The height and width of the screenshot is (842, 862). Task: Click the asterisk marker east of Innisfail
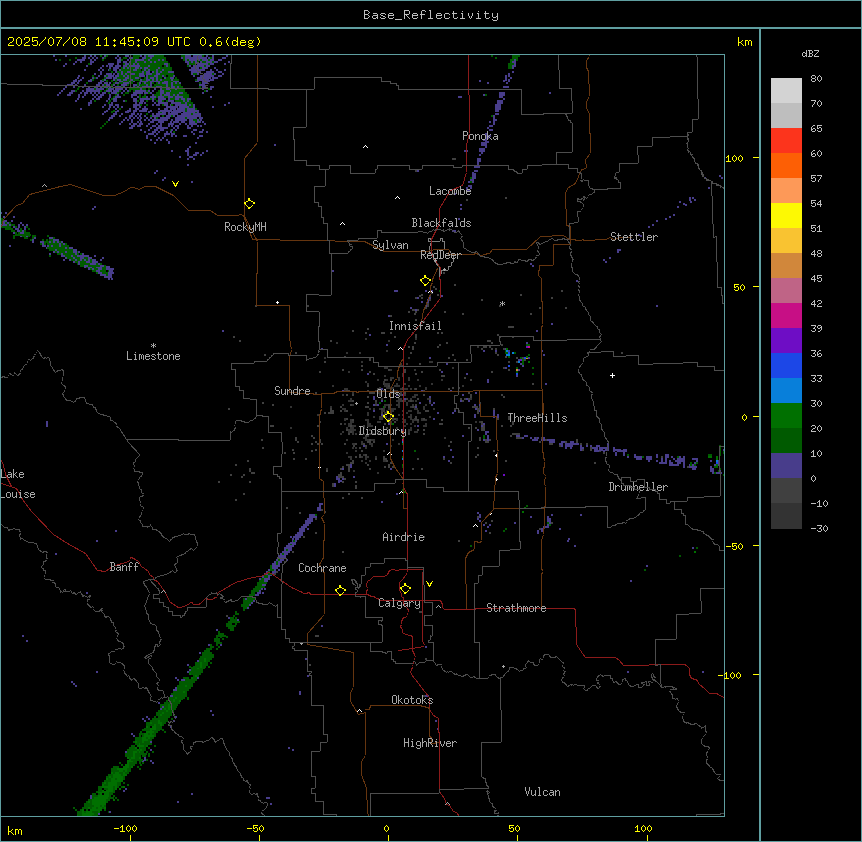502,303
